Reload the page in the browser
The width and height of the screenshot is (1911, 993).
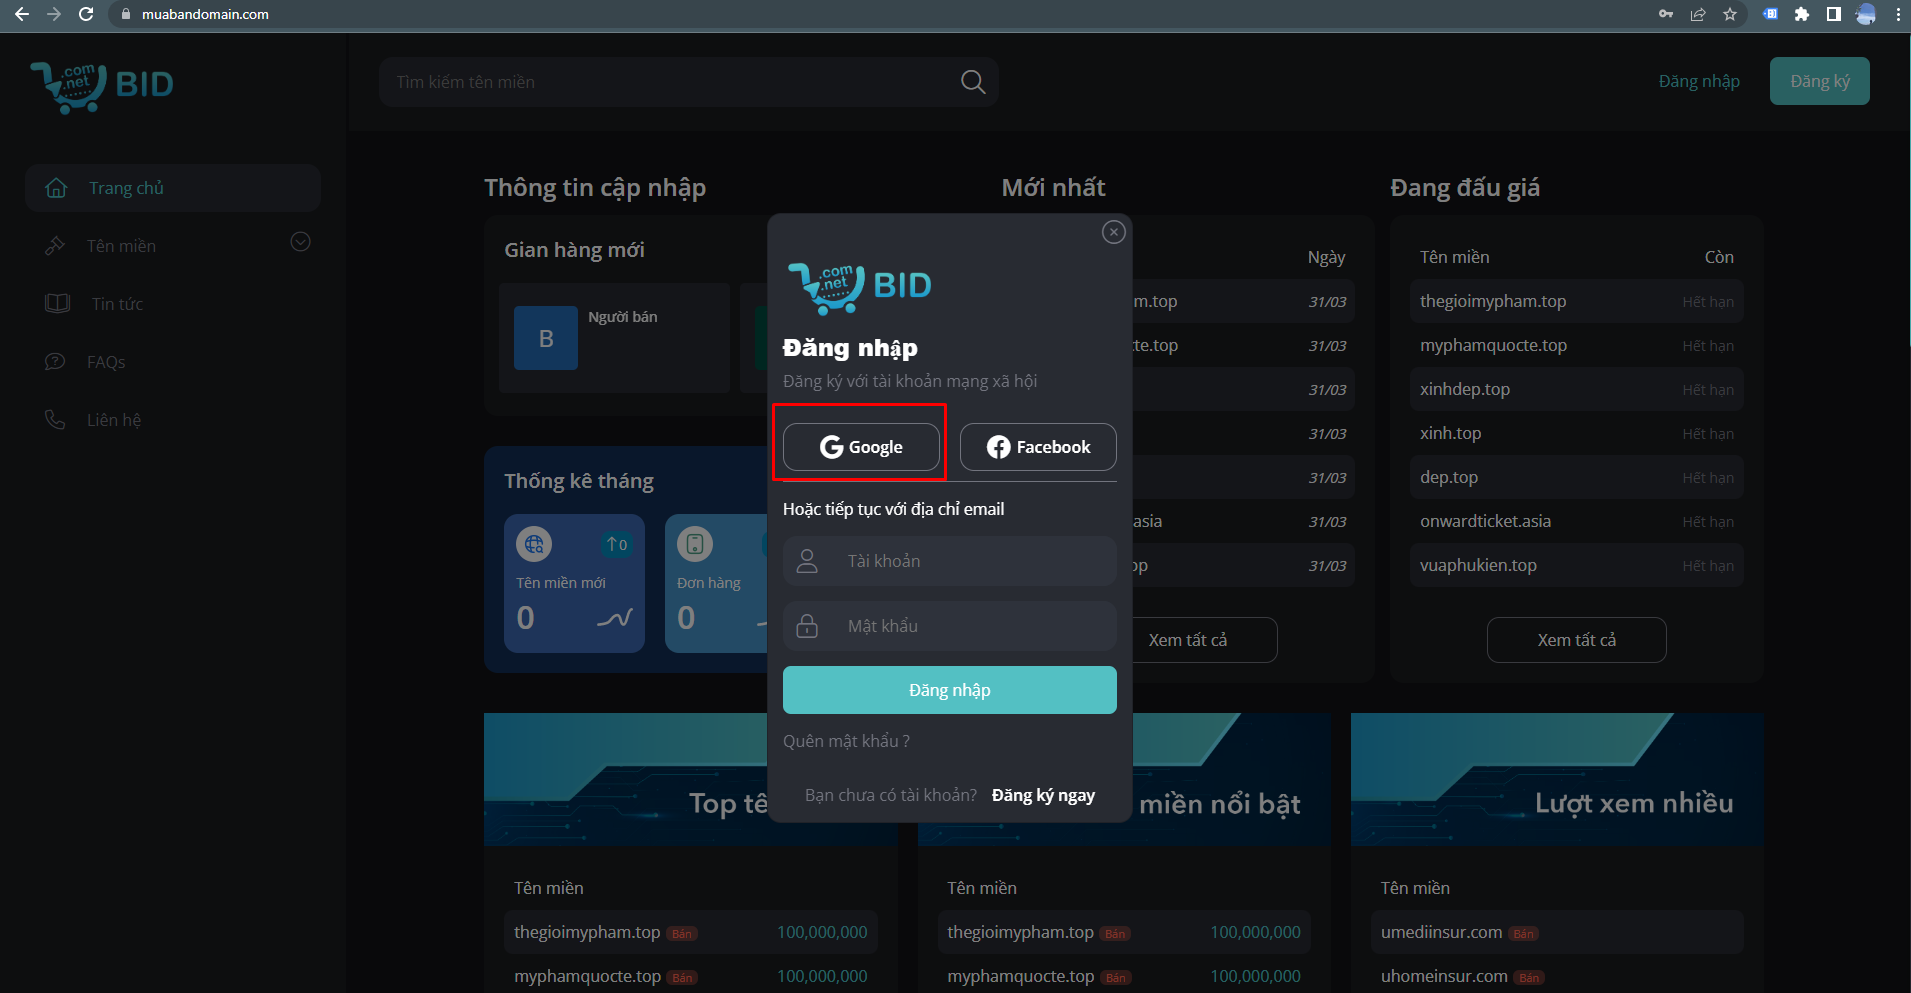[86, 14]
